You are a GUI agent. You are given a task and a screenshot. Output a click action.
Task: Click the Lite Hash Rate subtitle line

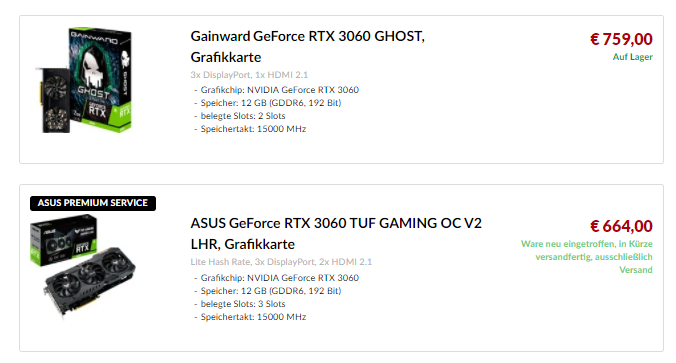[x=281, y=262]
